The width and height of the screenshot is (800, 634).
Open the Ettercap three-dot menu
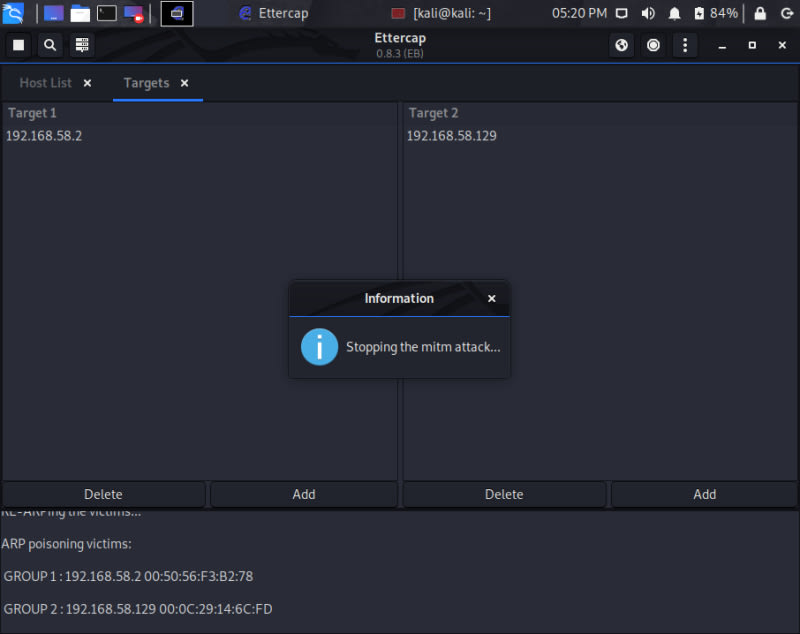[685, 45]
